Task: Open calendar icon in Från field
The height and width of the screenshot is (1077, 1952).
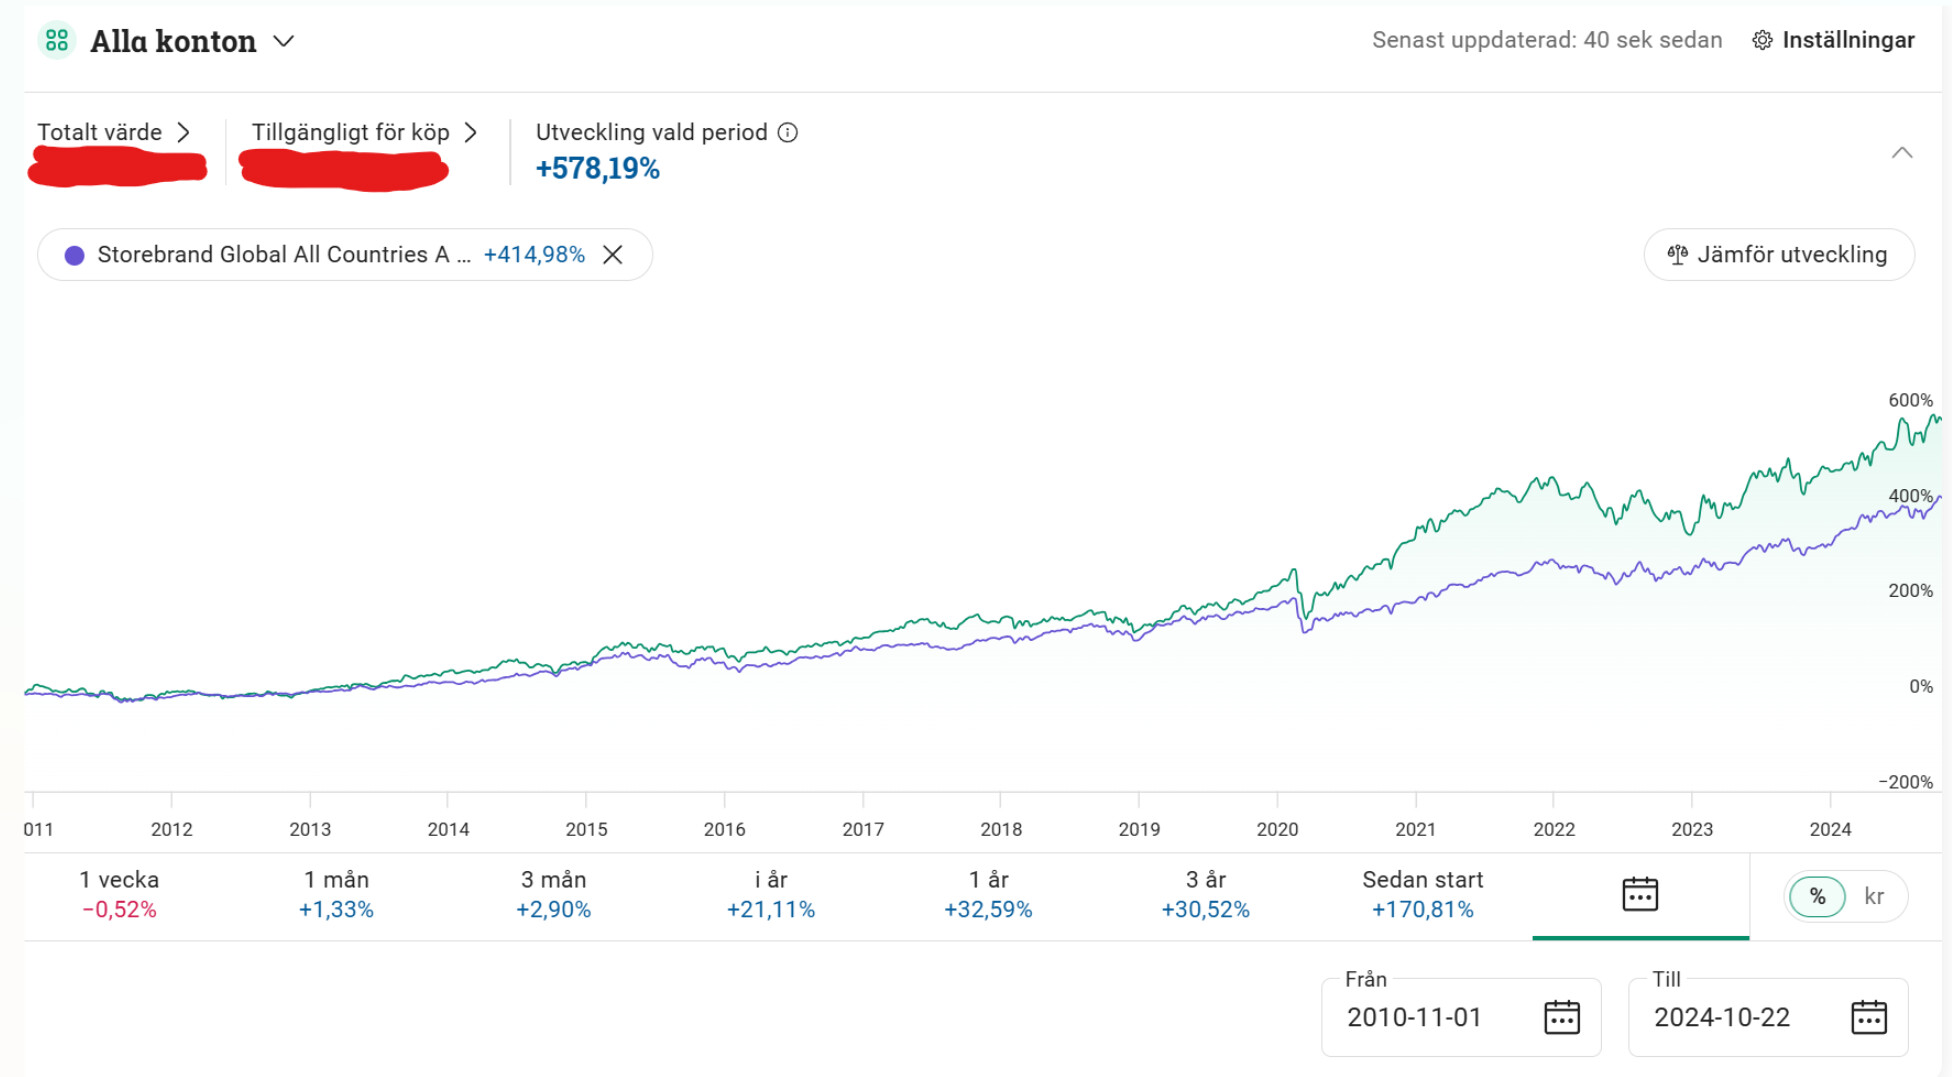Action: click(1561, 1017)
